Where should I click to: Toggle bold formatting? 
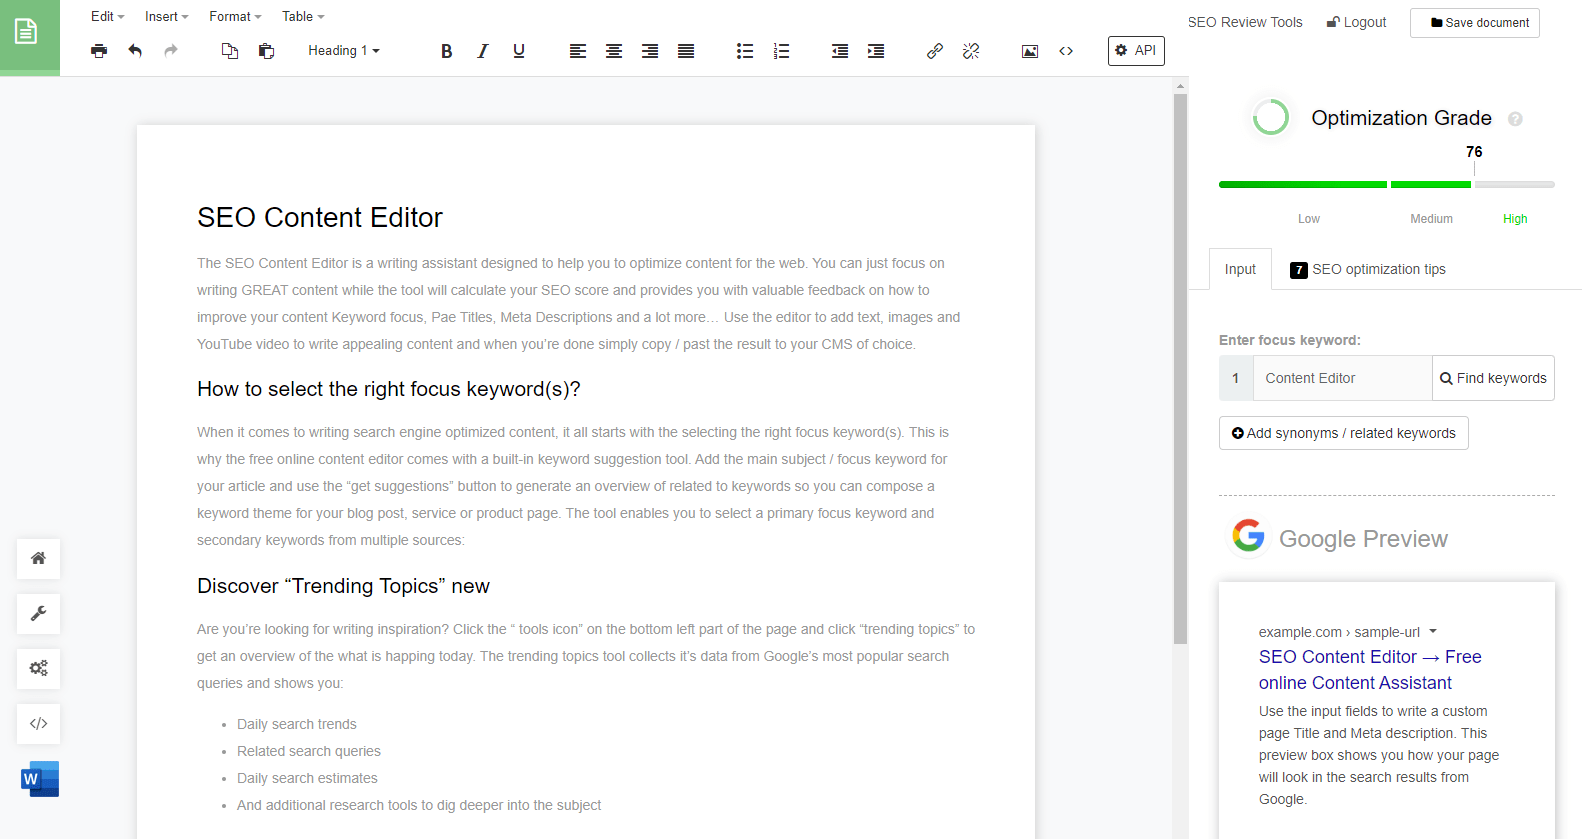pos(447,51)
